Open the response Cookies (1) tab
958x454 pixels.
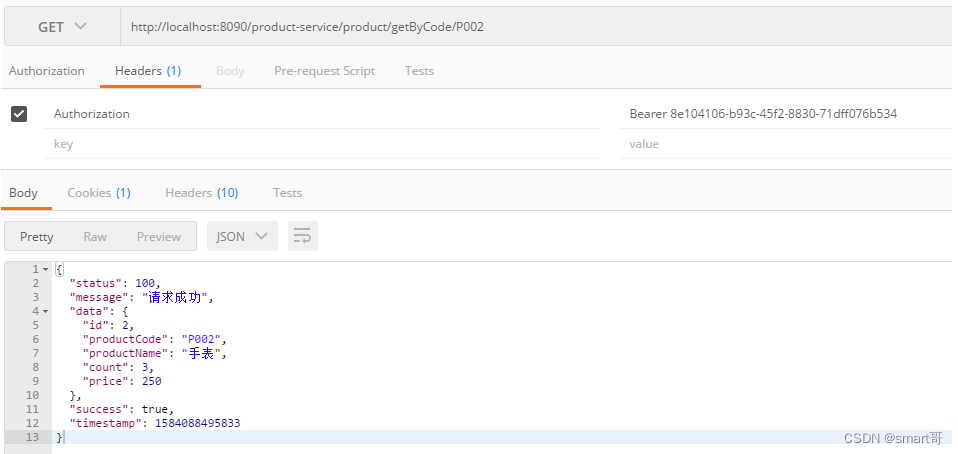99,193
